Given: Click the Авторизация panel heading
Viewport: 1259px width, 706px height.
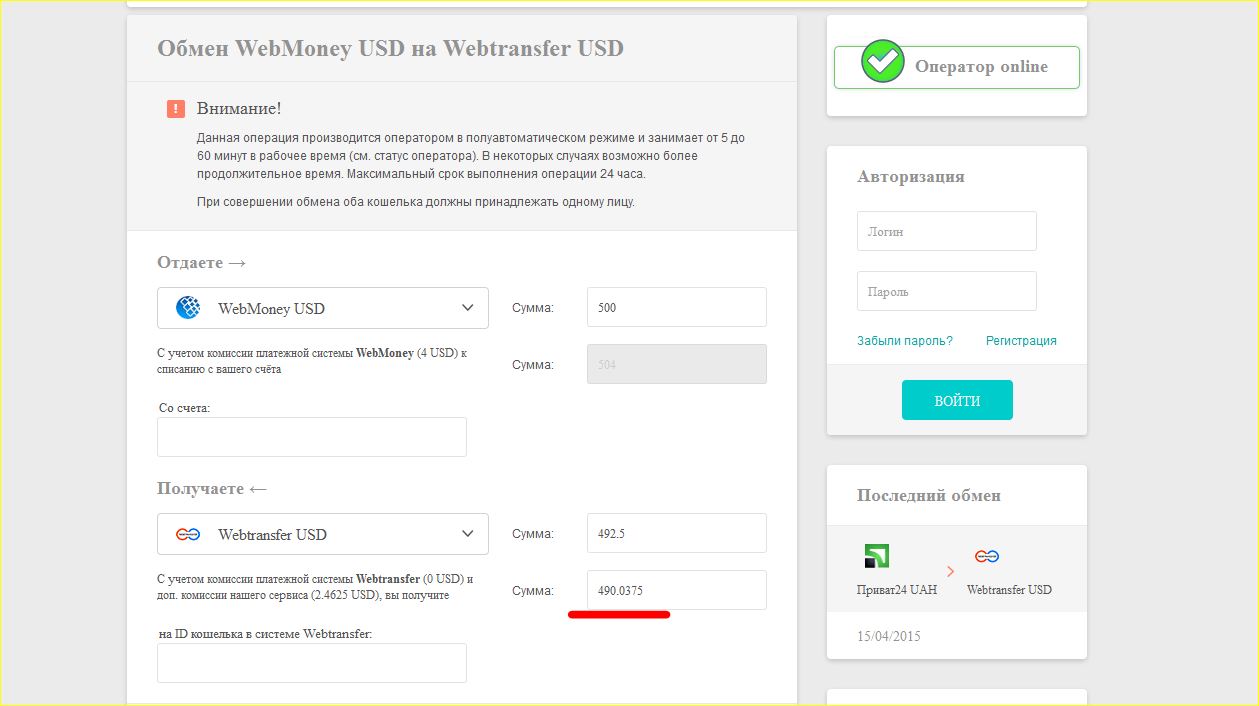Looking at the screenshot, I should click(911, 176).
